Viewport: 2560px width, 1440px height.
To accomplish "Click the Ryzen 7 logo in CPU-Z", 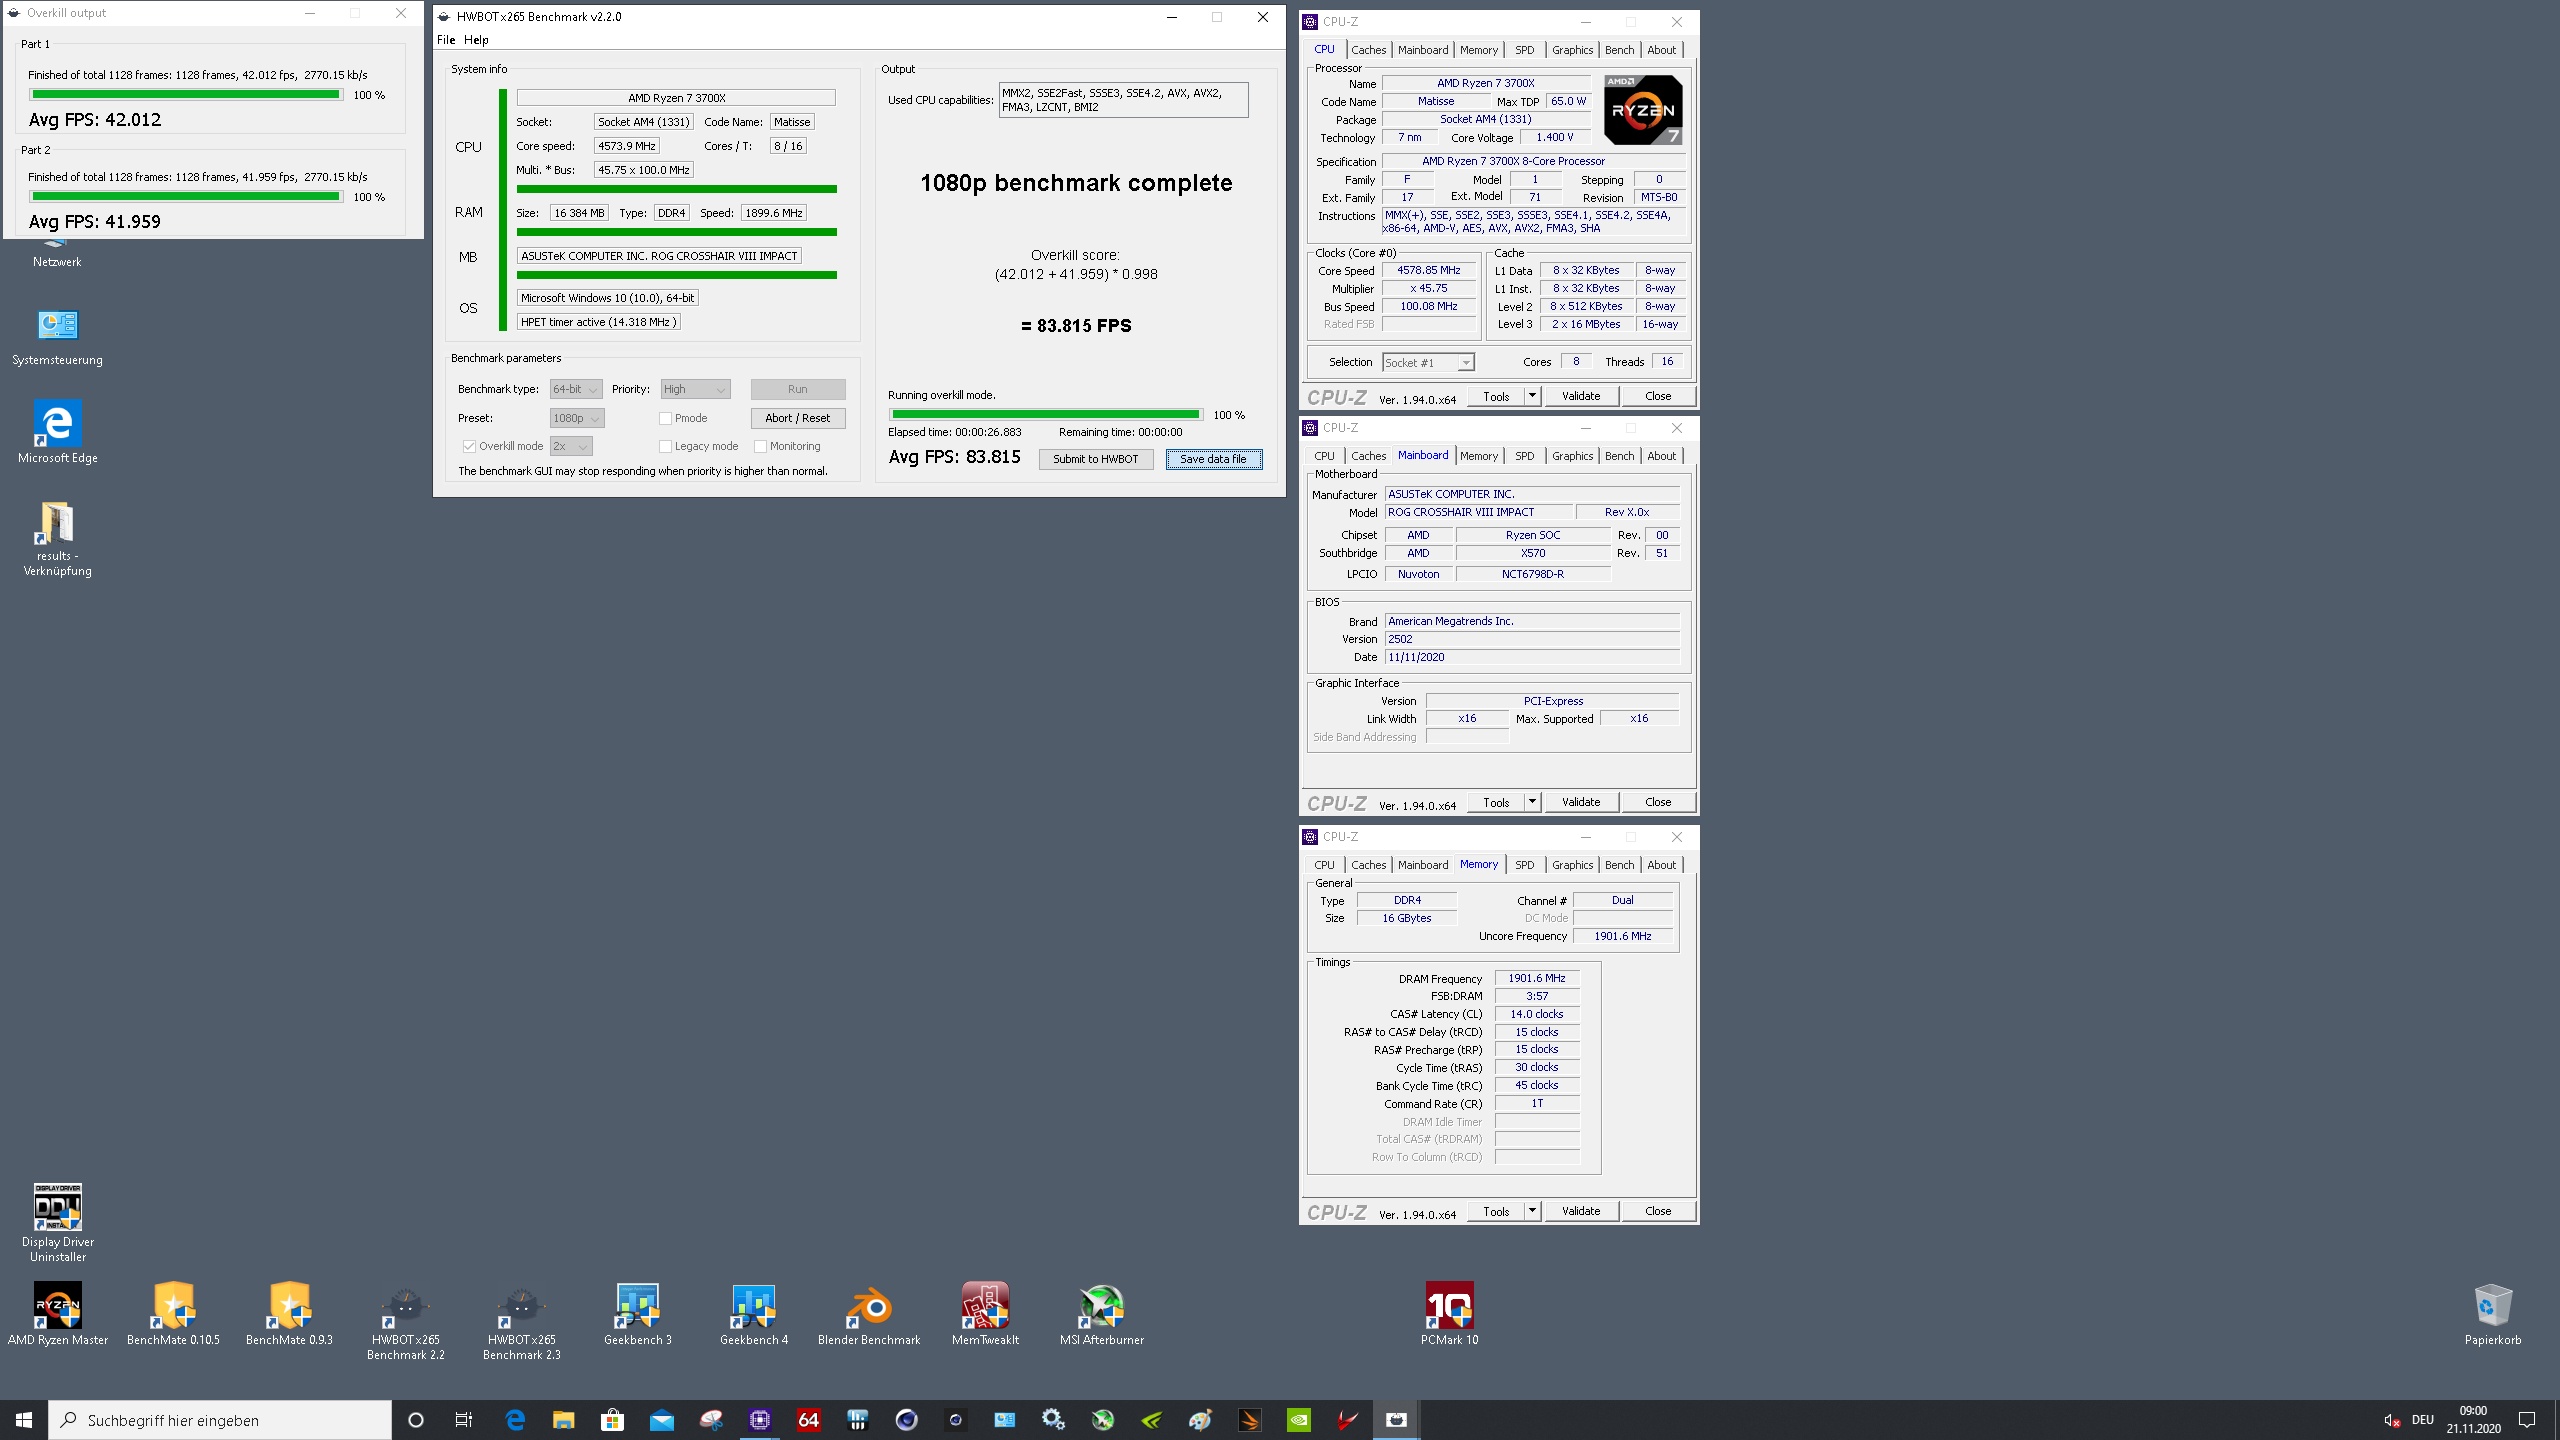I will (1643, 109).
